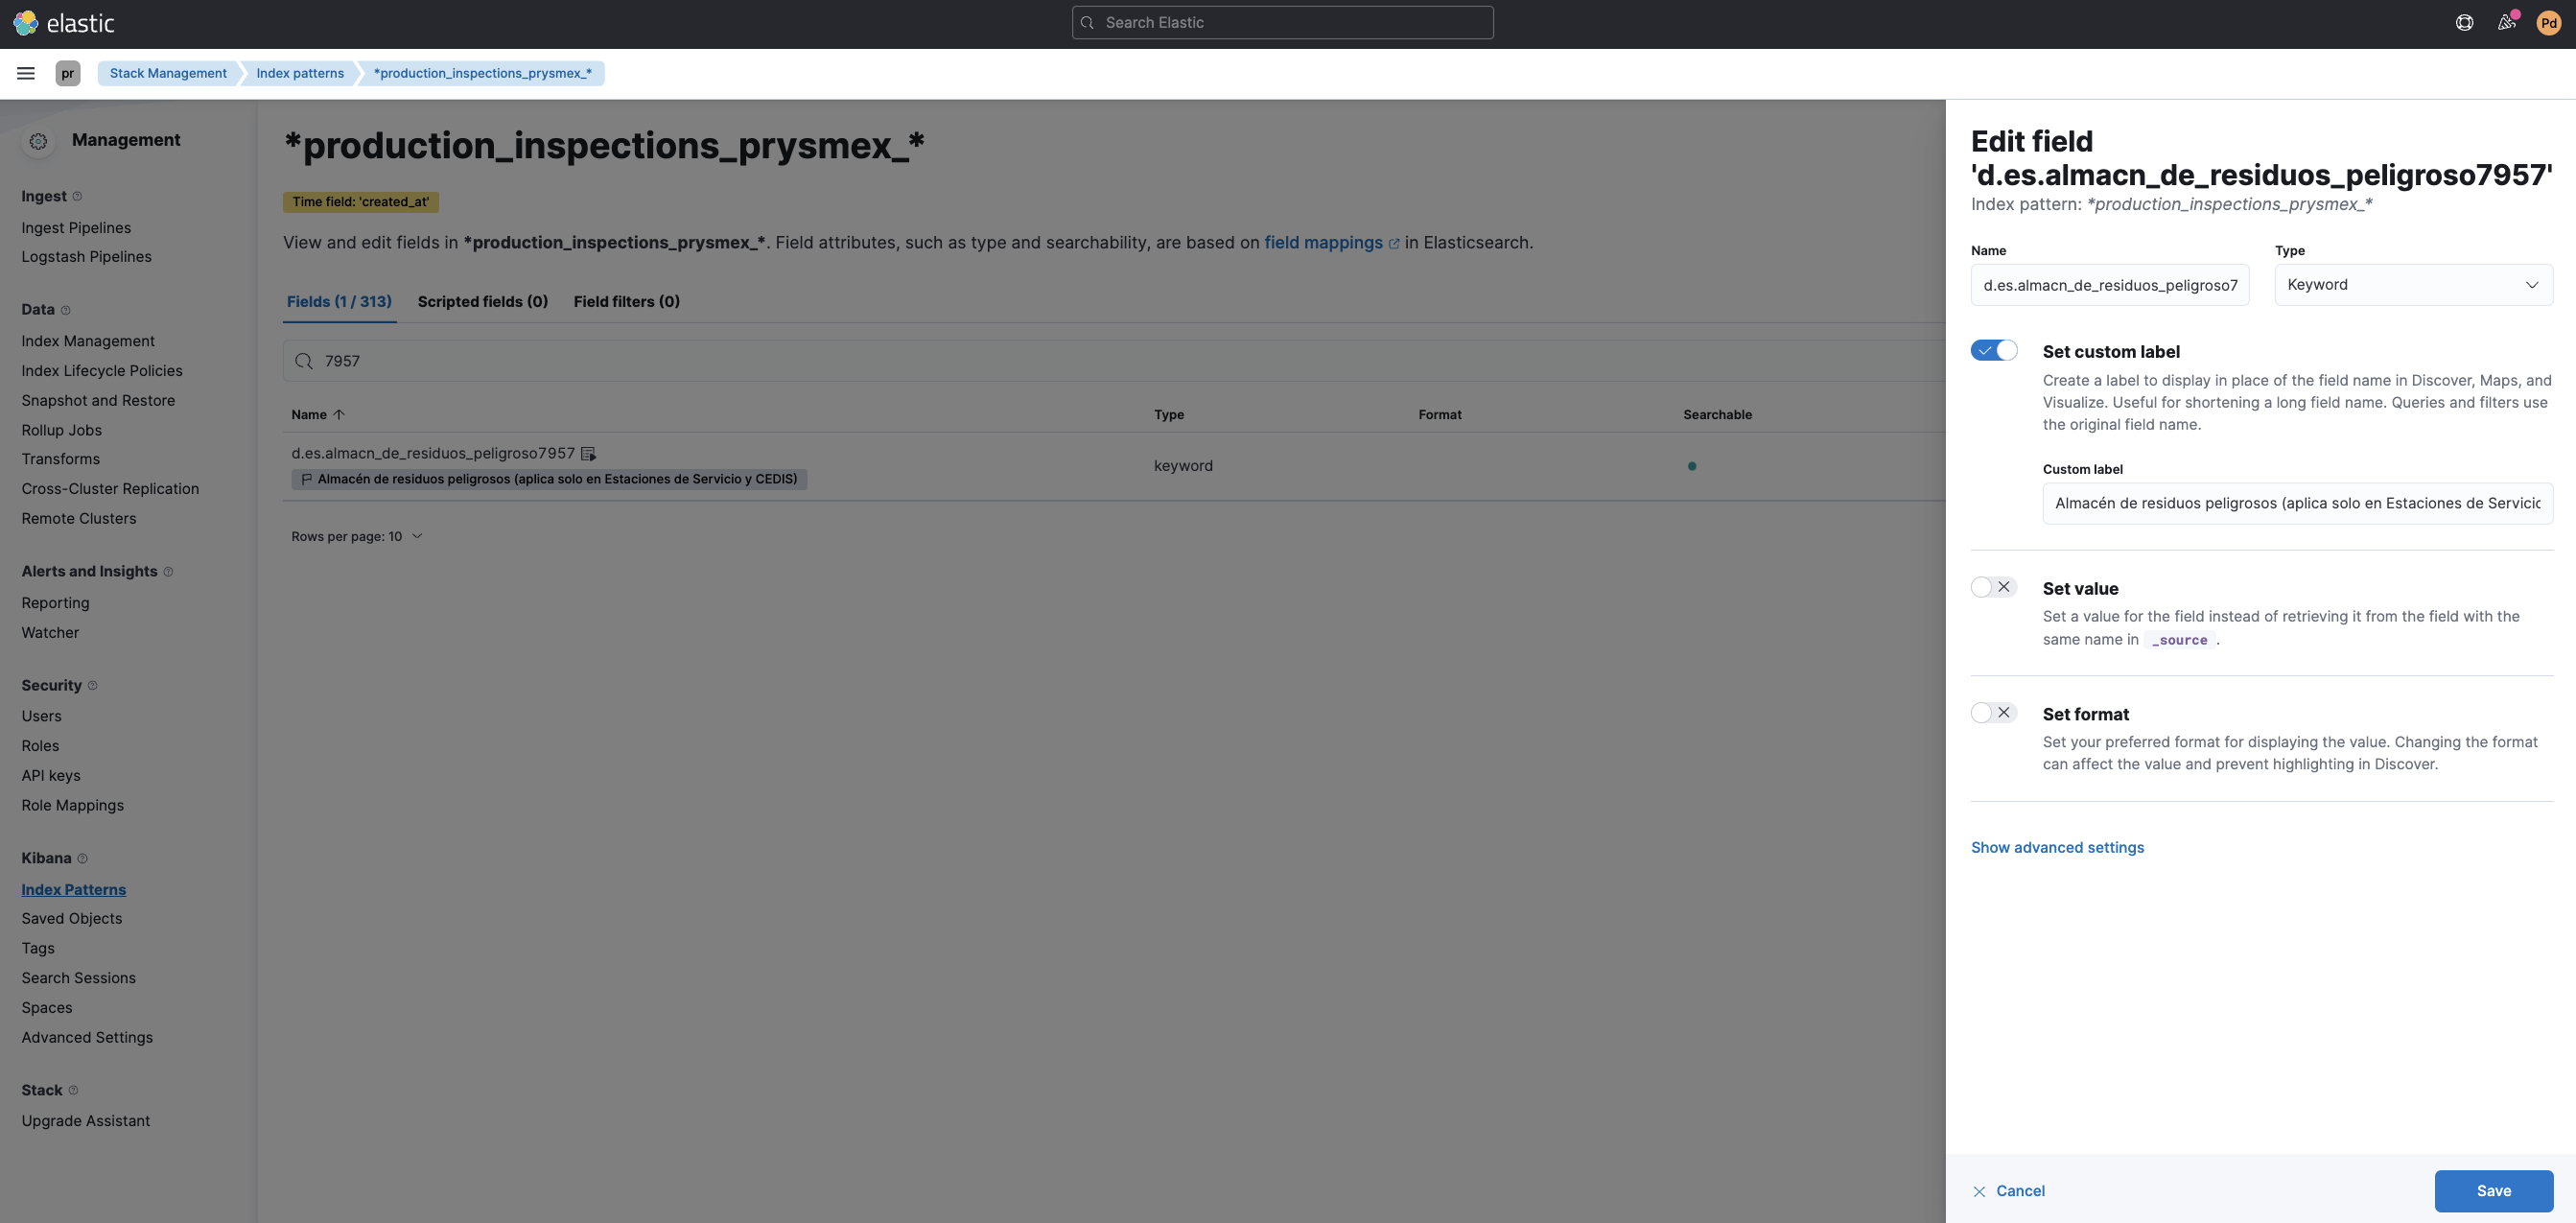Open the help lifebuoy icon
Viewport: 2576px width, 1223px height.
coord(2463,22)
